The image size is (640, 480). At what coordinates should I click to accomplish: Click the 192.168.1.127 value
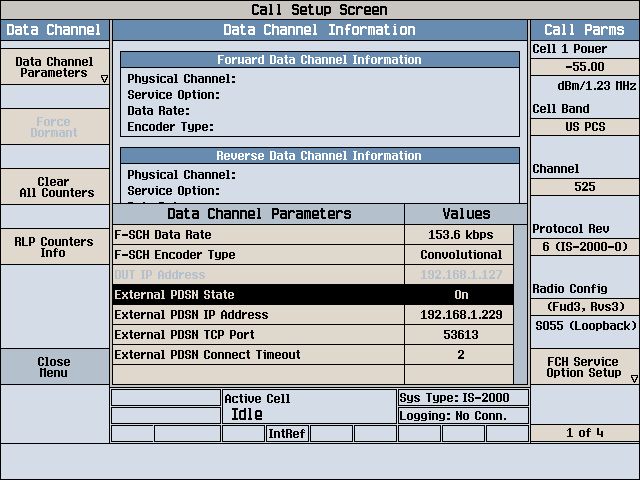tap(460, 275)
